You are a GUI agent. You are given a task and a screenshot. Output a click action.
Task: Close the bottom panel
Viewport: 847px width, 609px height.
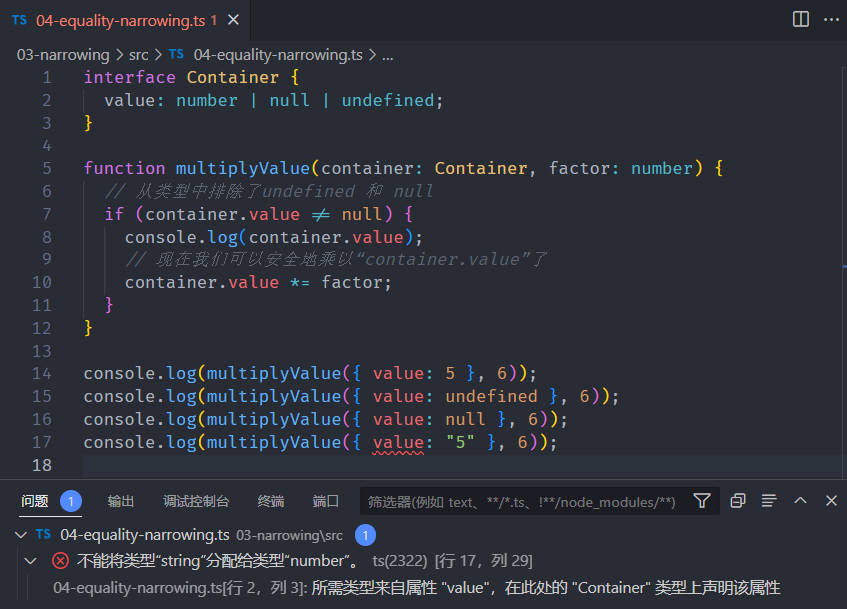click(831, 501)
